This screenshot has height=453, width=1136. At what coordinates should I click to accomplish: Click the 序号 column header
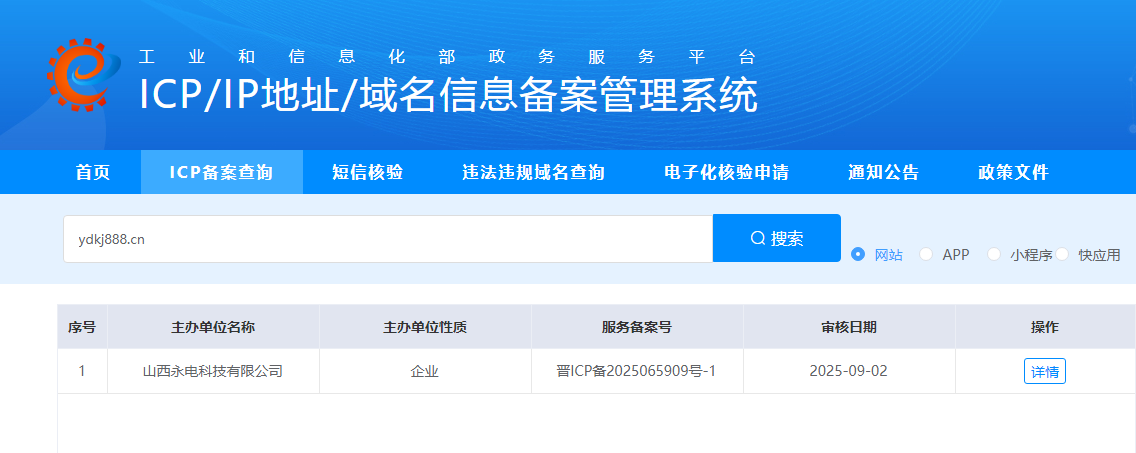(x=82, y=327)
